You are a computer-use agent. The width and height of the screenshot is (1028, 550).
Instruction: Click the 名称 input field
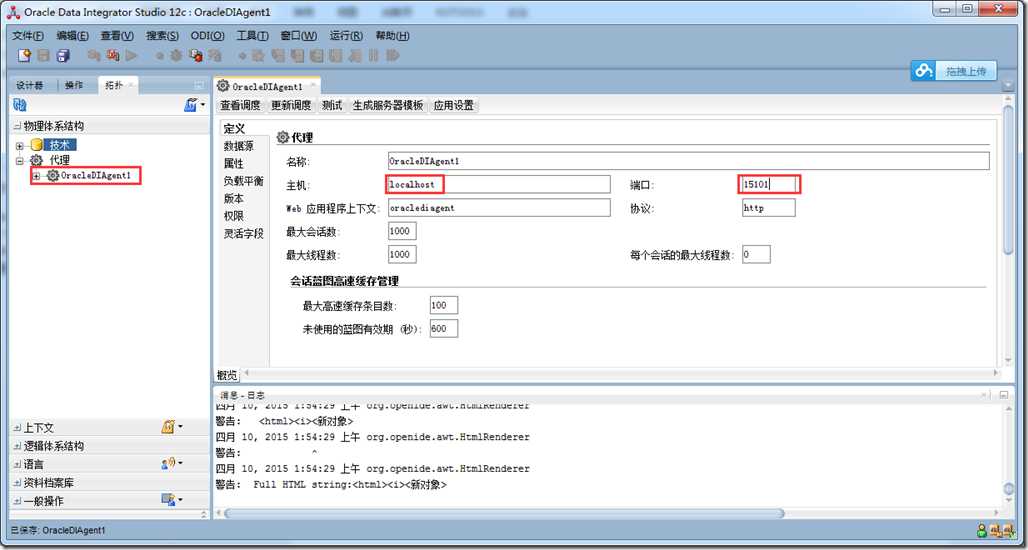point(688,161)
